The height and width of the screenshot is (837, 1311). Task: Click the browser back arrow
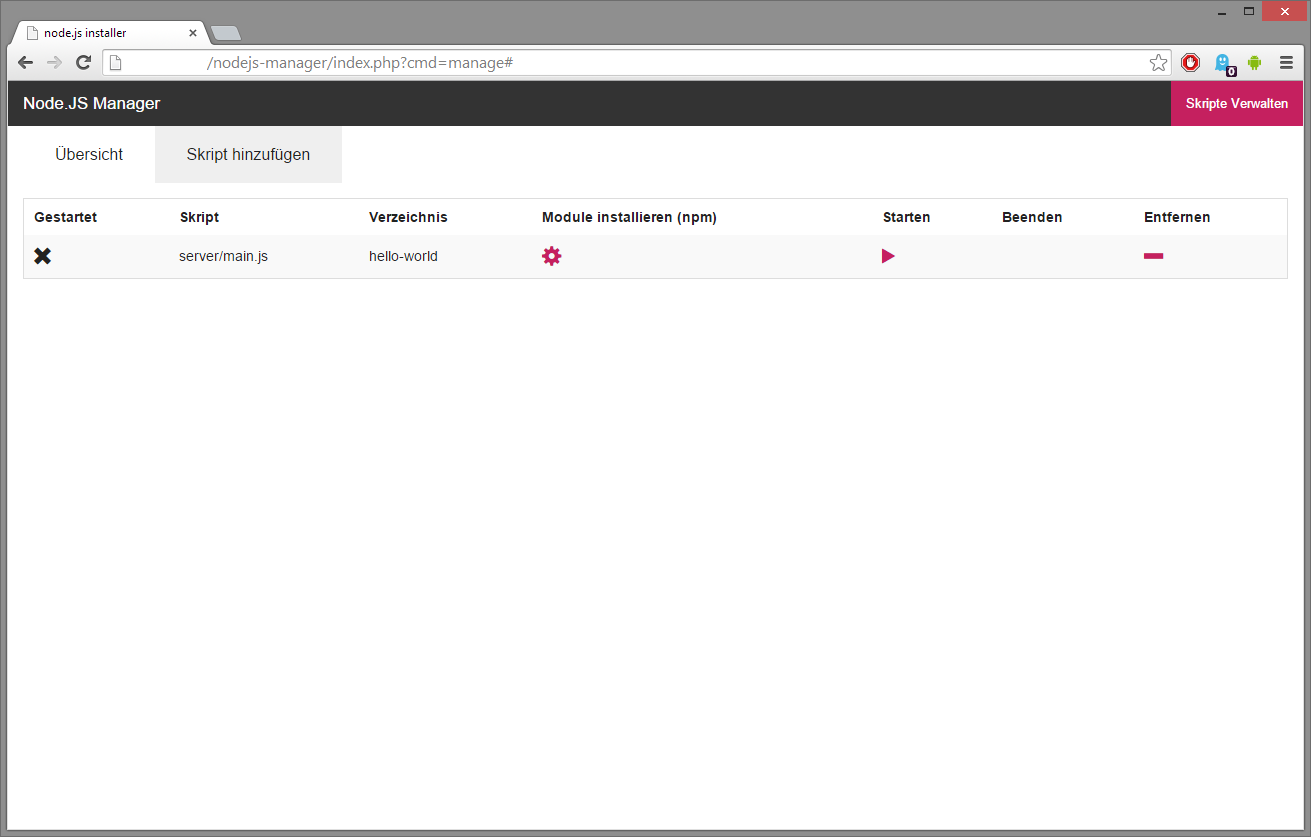[x=25, y=63]
